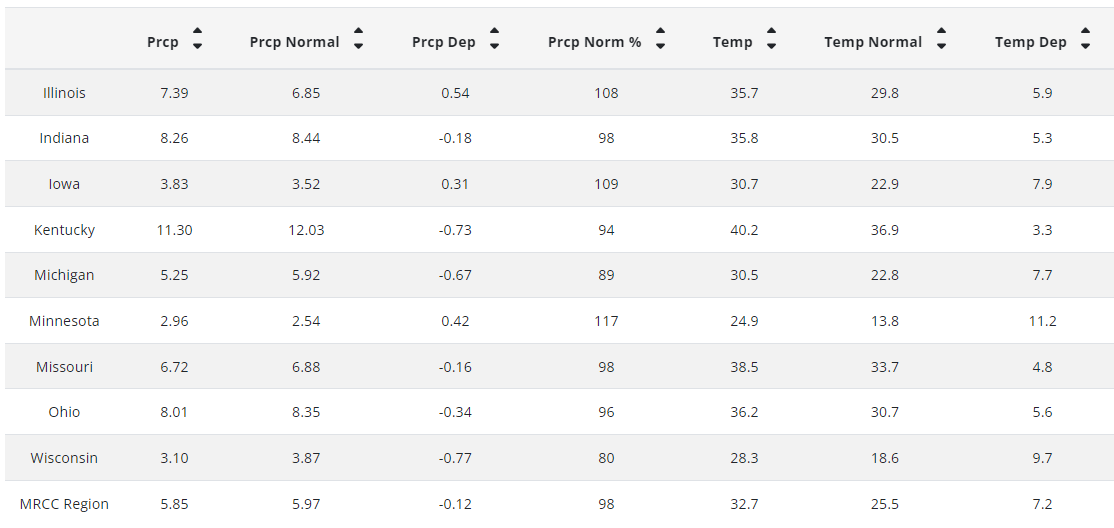
Task: Select the Iowa row label
Action: point(64,183)
